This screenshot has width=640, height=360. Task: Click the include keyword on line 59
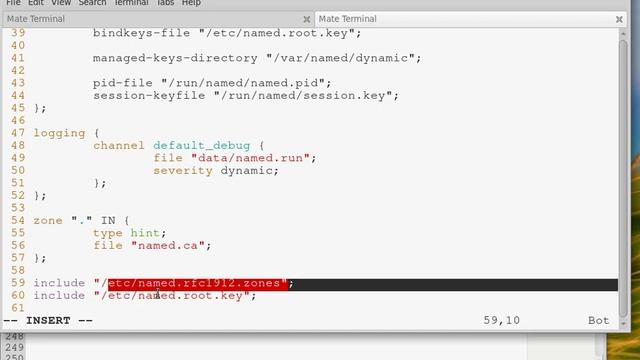[59, 283]
